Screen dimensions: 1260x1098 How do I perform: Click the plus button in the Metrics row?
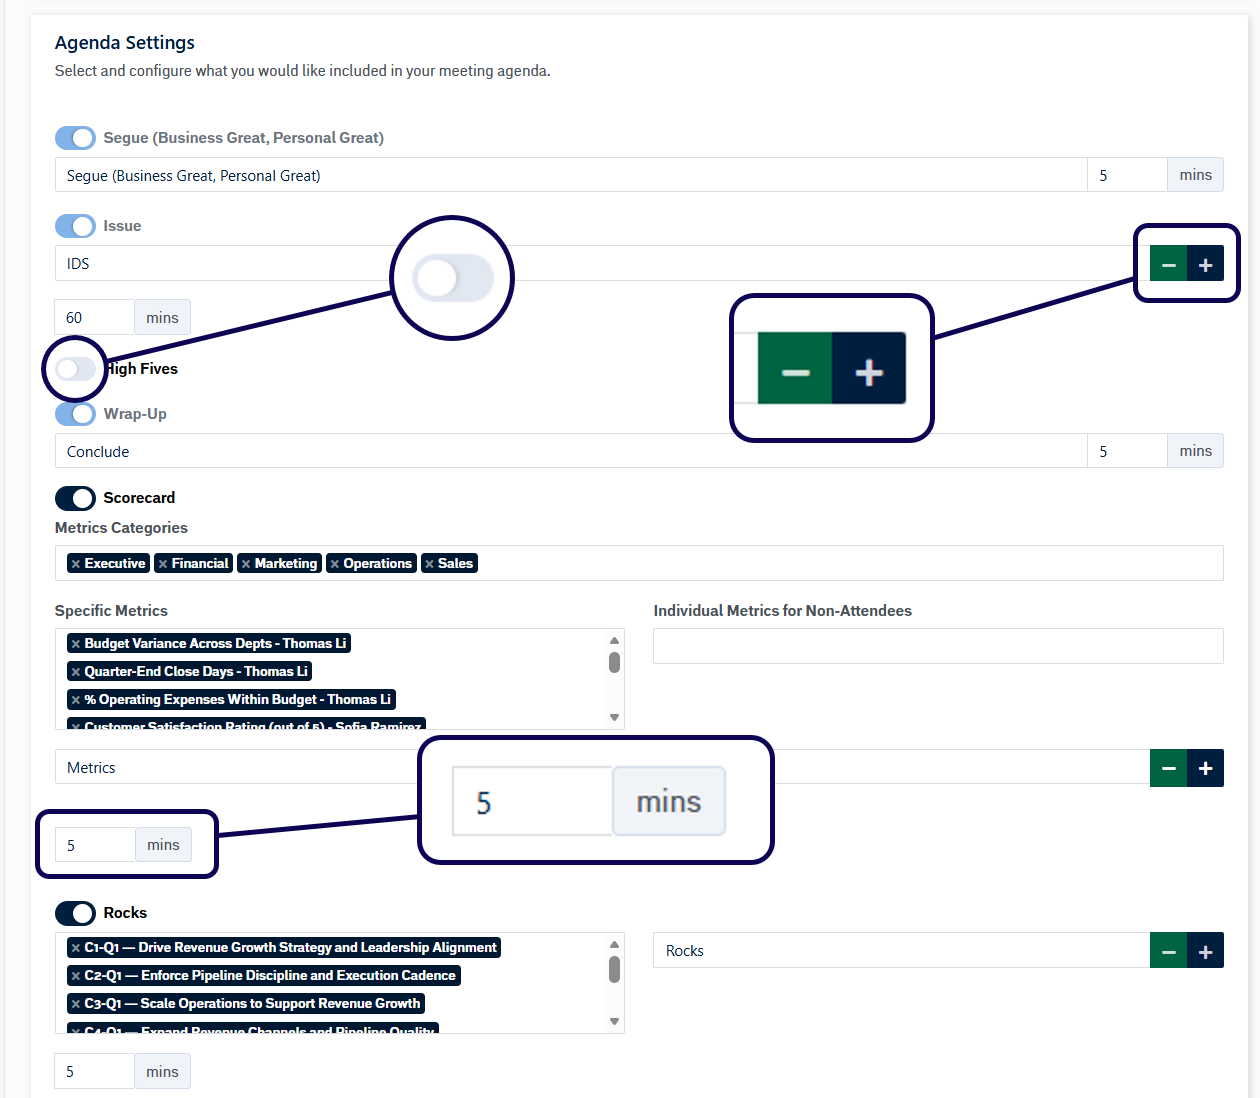point(1205,768)
